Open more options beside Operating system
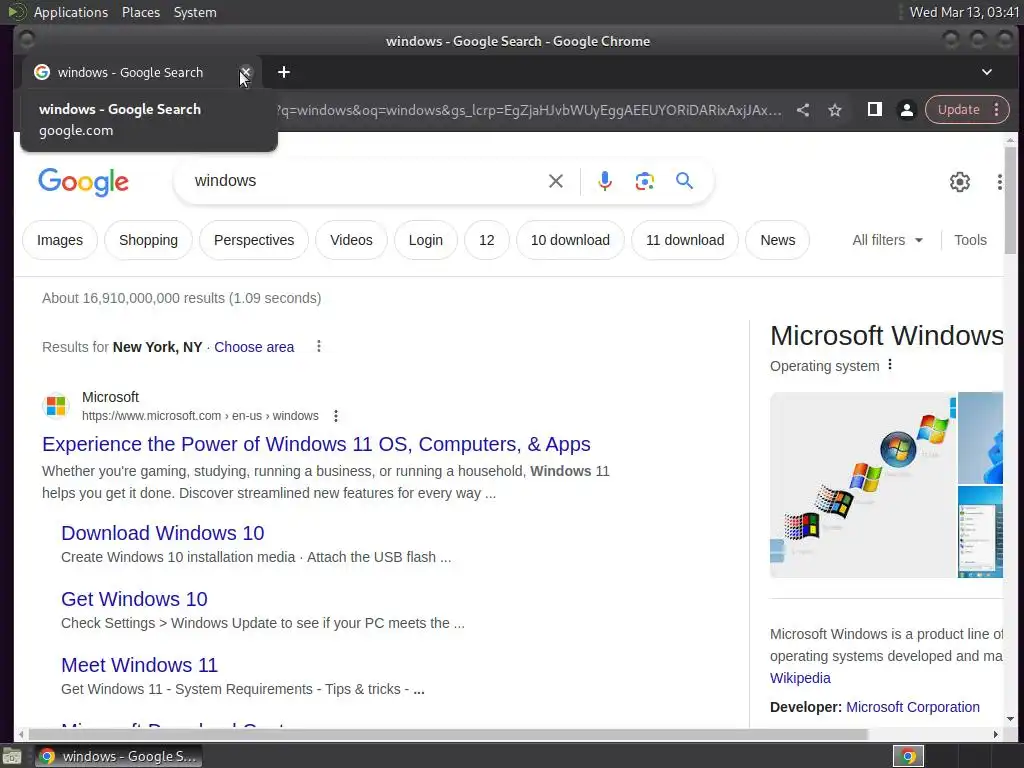This screenshot has height=768, width=1024. (x=889, y=365)
